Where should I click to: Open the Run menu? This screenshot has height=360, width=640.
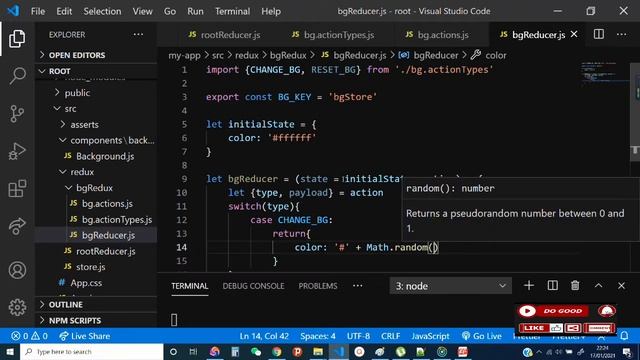195,11
